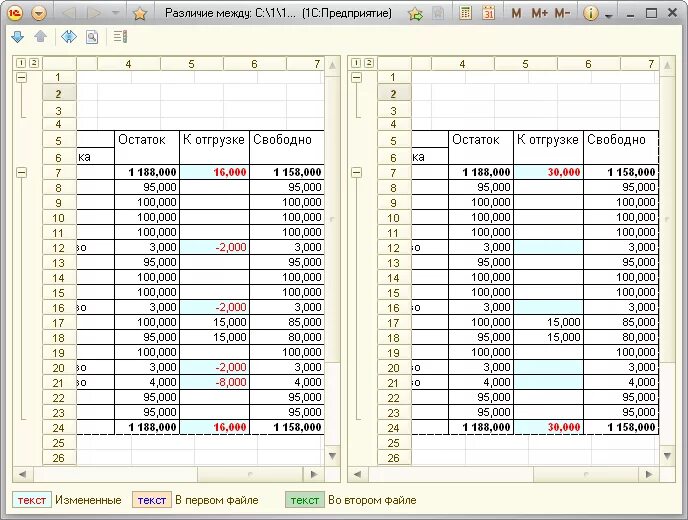Open the magnifier preview icon in toolbar
The image size is (688, 520).
pos(92,37)
